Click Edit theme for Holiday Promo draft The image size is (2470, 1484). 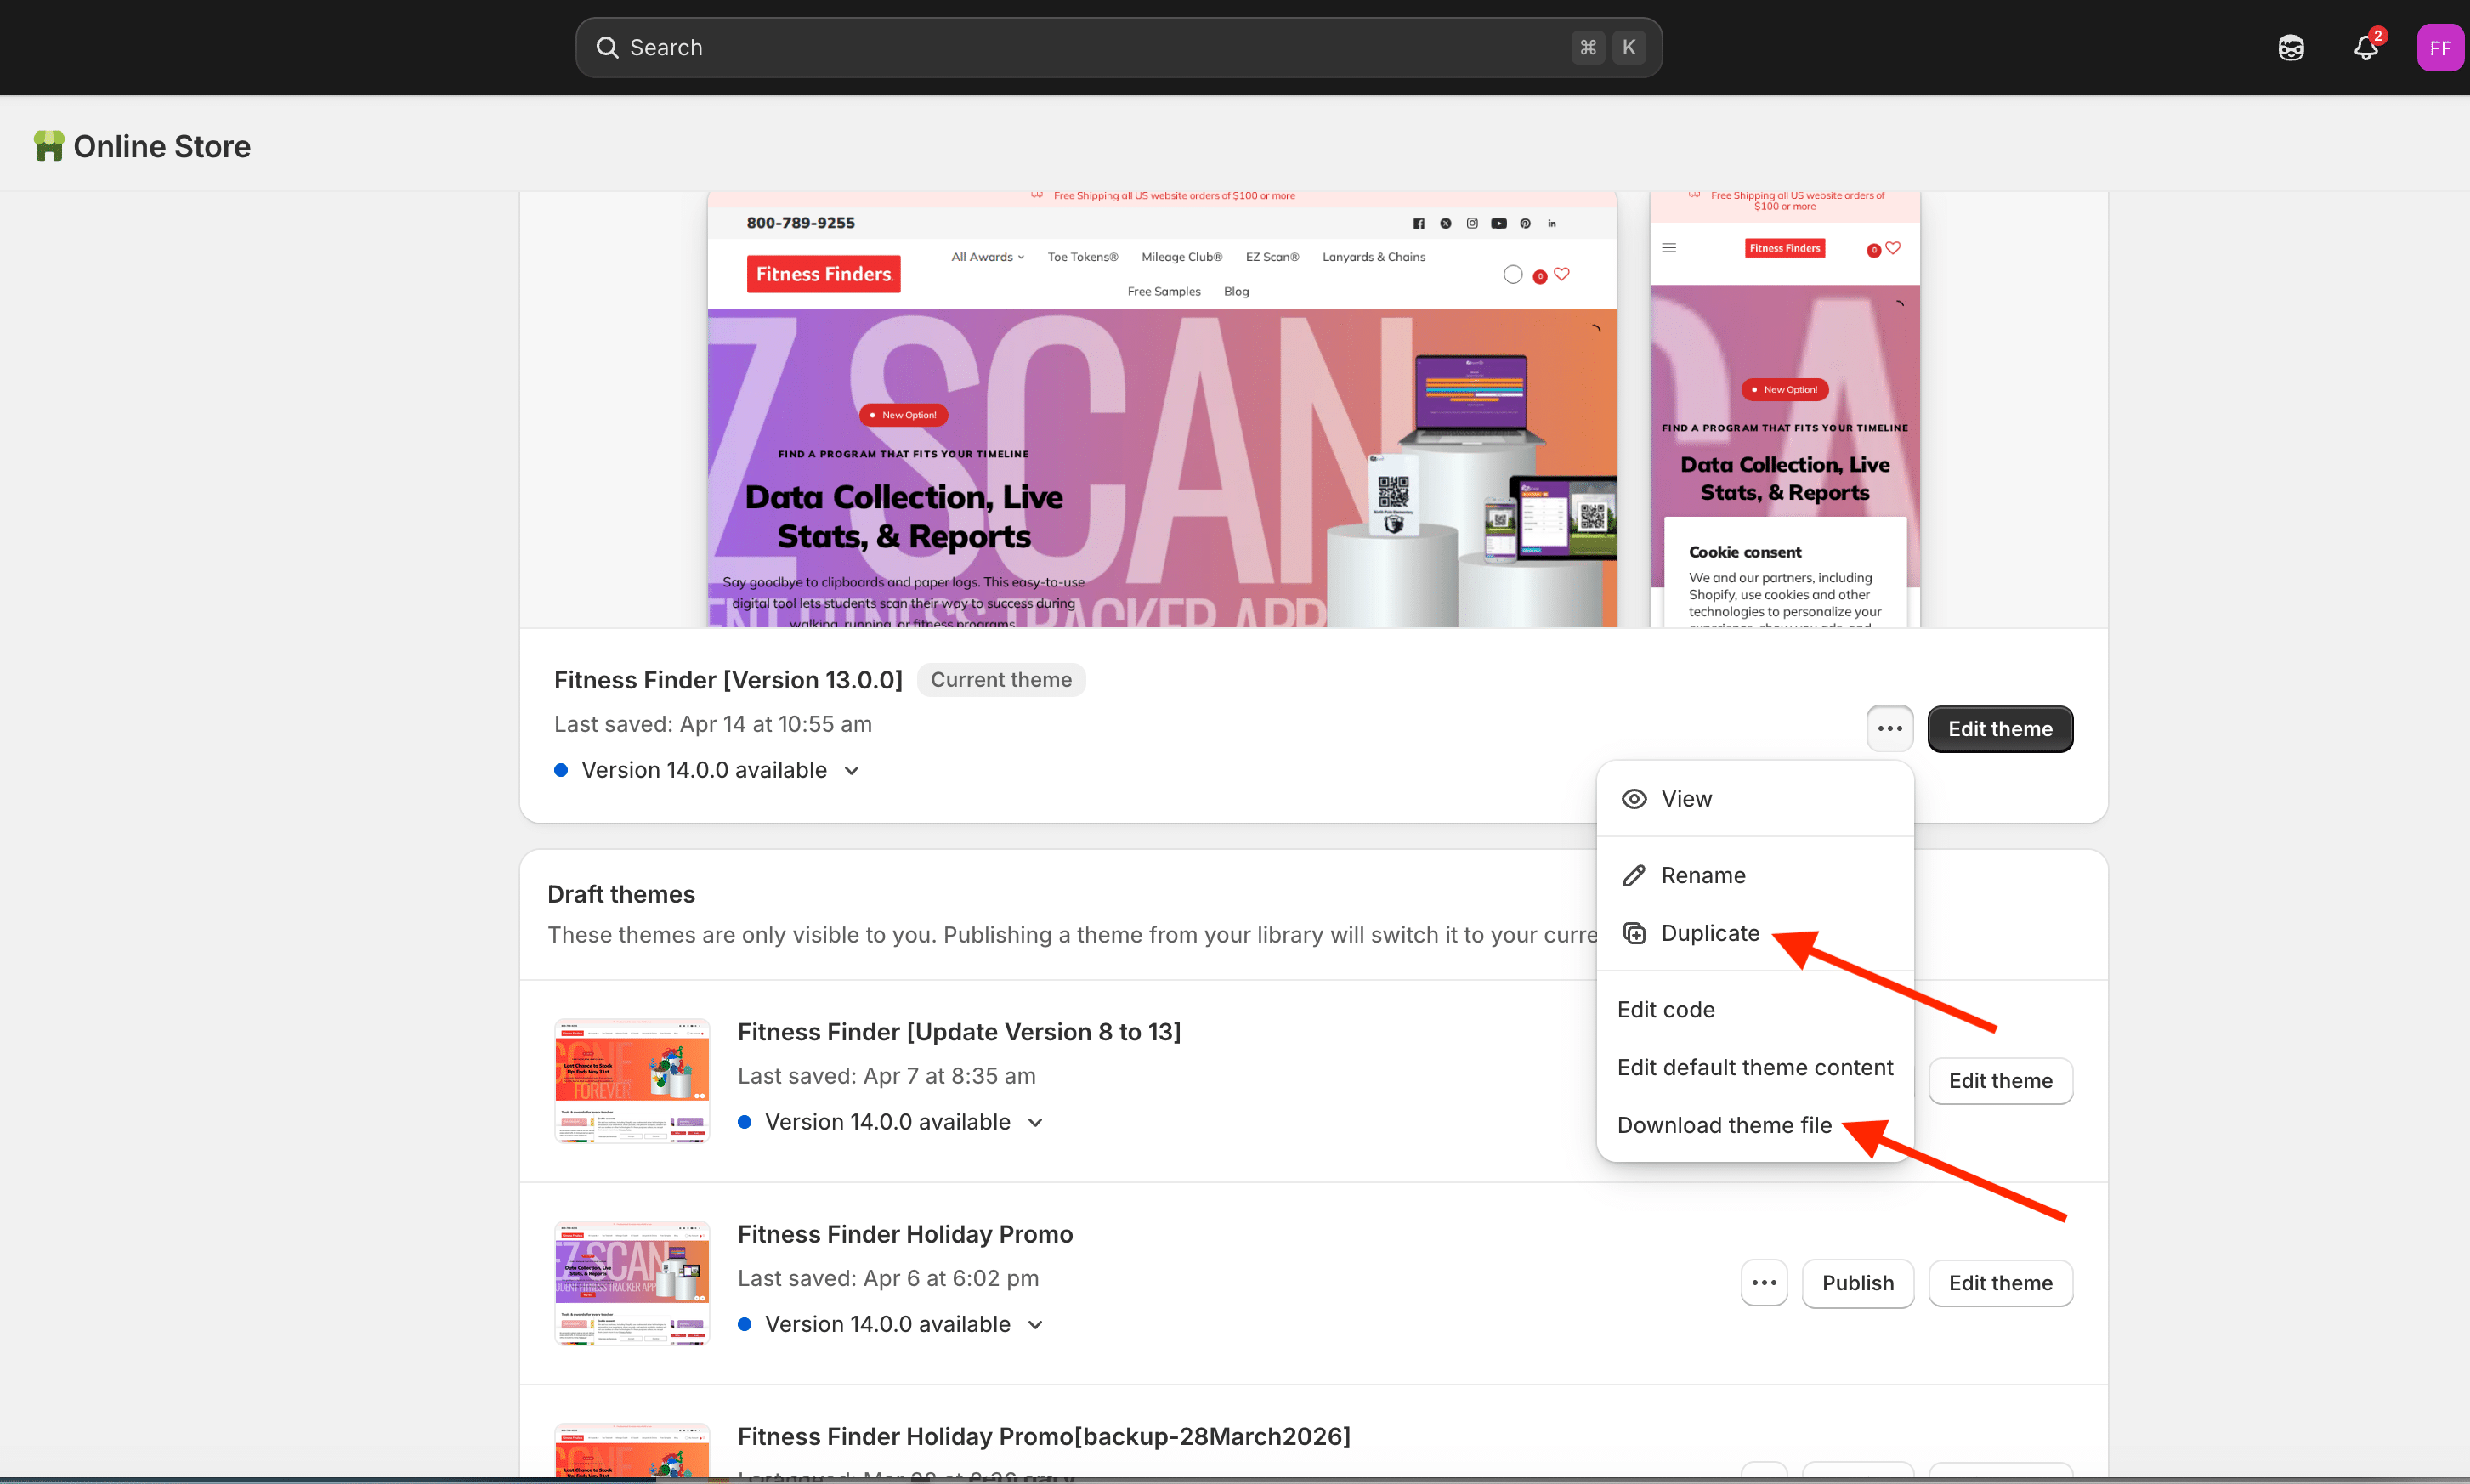[2000, 1283]
